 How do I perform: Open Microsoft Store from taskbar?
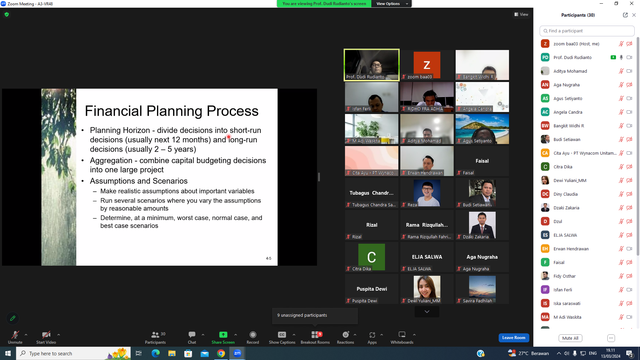tap(188, 353)
